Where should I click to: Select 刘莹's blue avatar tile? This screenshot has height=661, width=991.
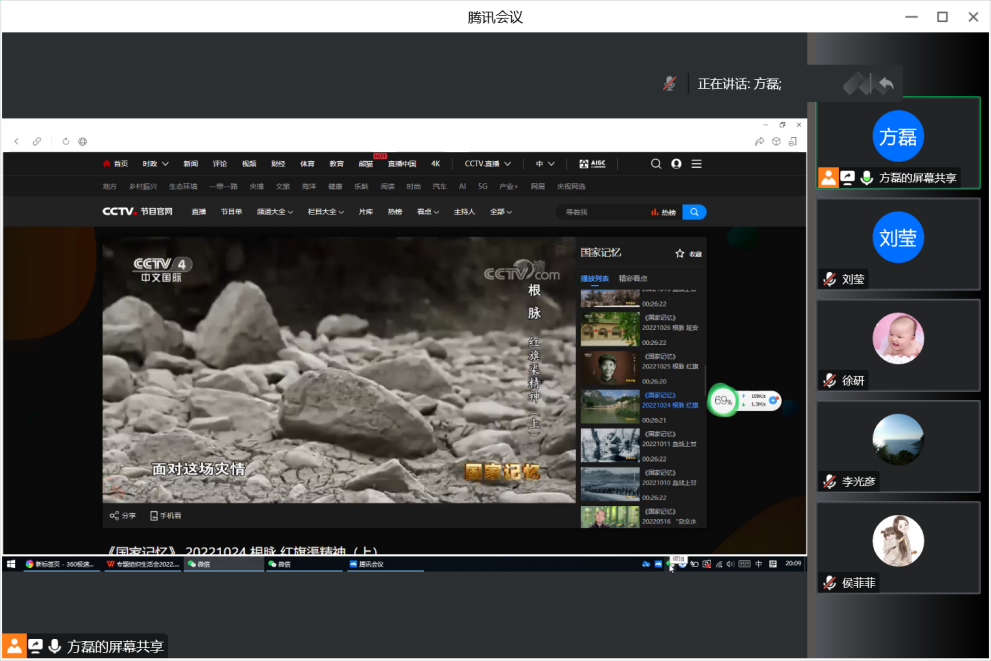click(x=898, y=237)
